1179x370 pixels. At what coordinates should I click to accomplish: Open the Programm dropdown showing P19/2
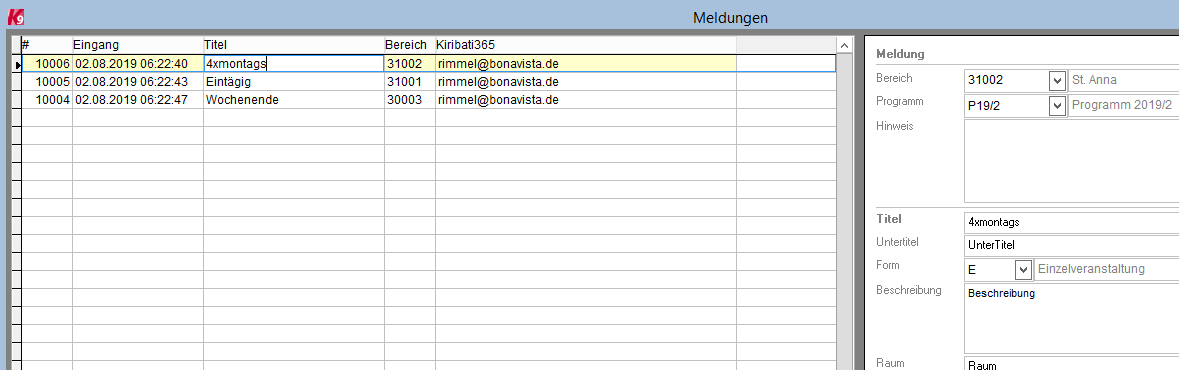pyautogui.click(x=1056, y=107)
